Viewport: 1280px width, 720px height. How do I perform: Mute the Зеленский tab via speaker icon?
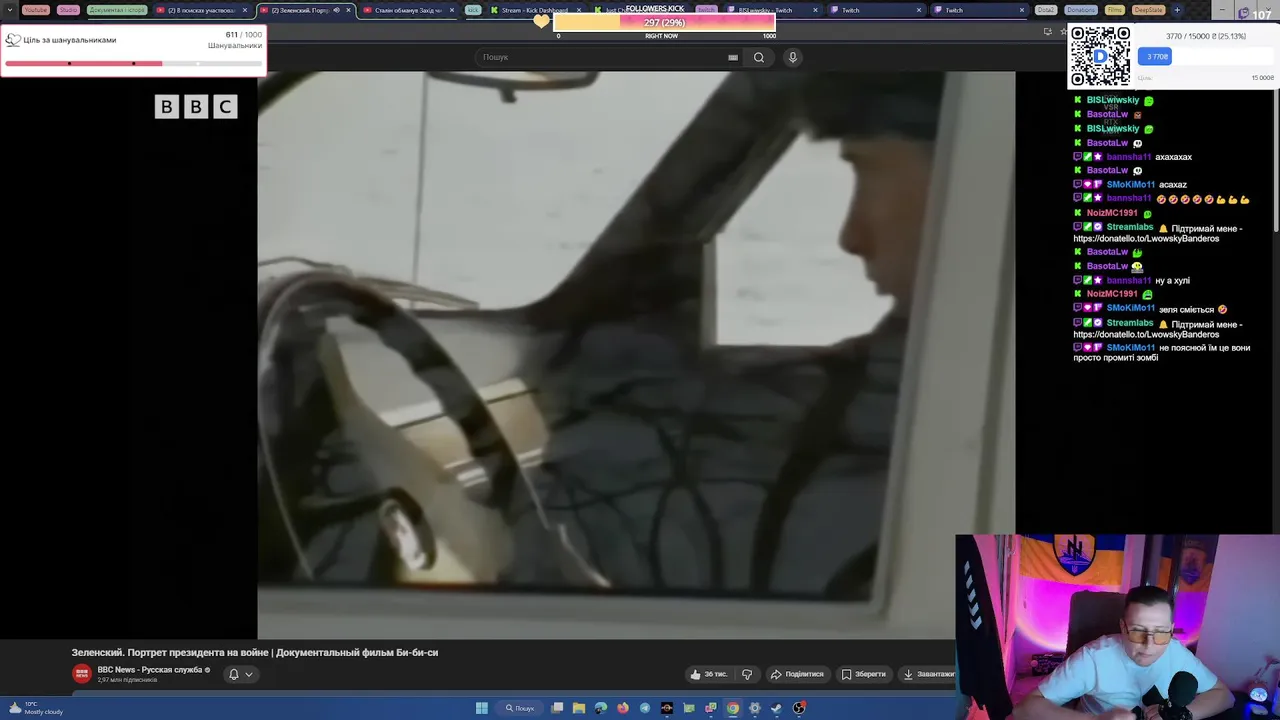336,10
